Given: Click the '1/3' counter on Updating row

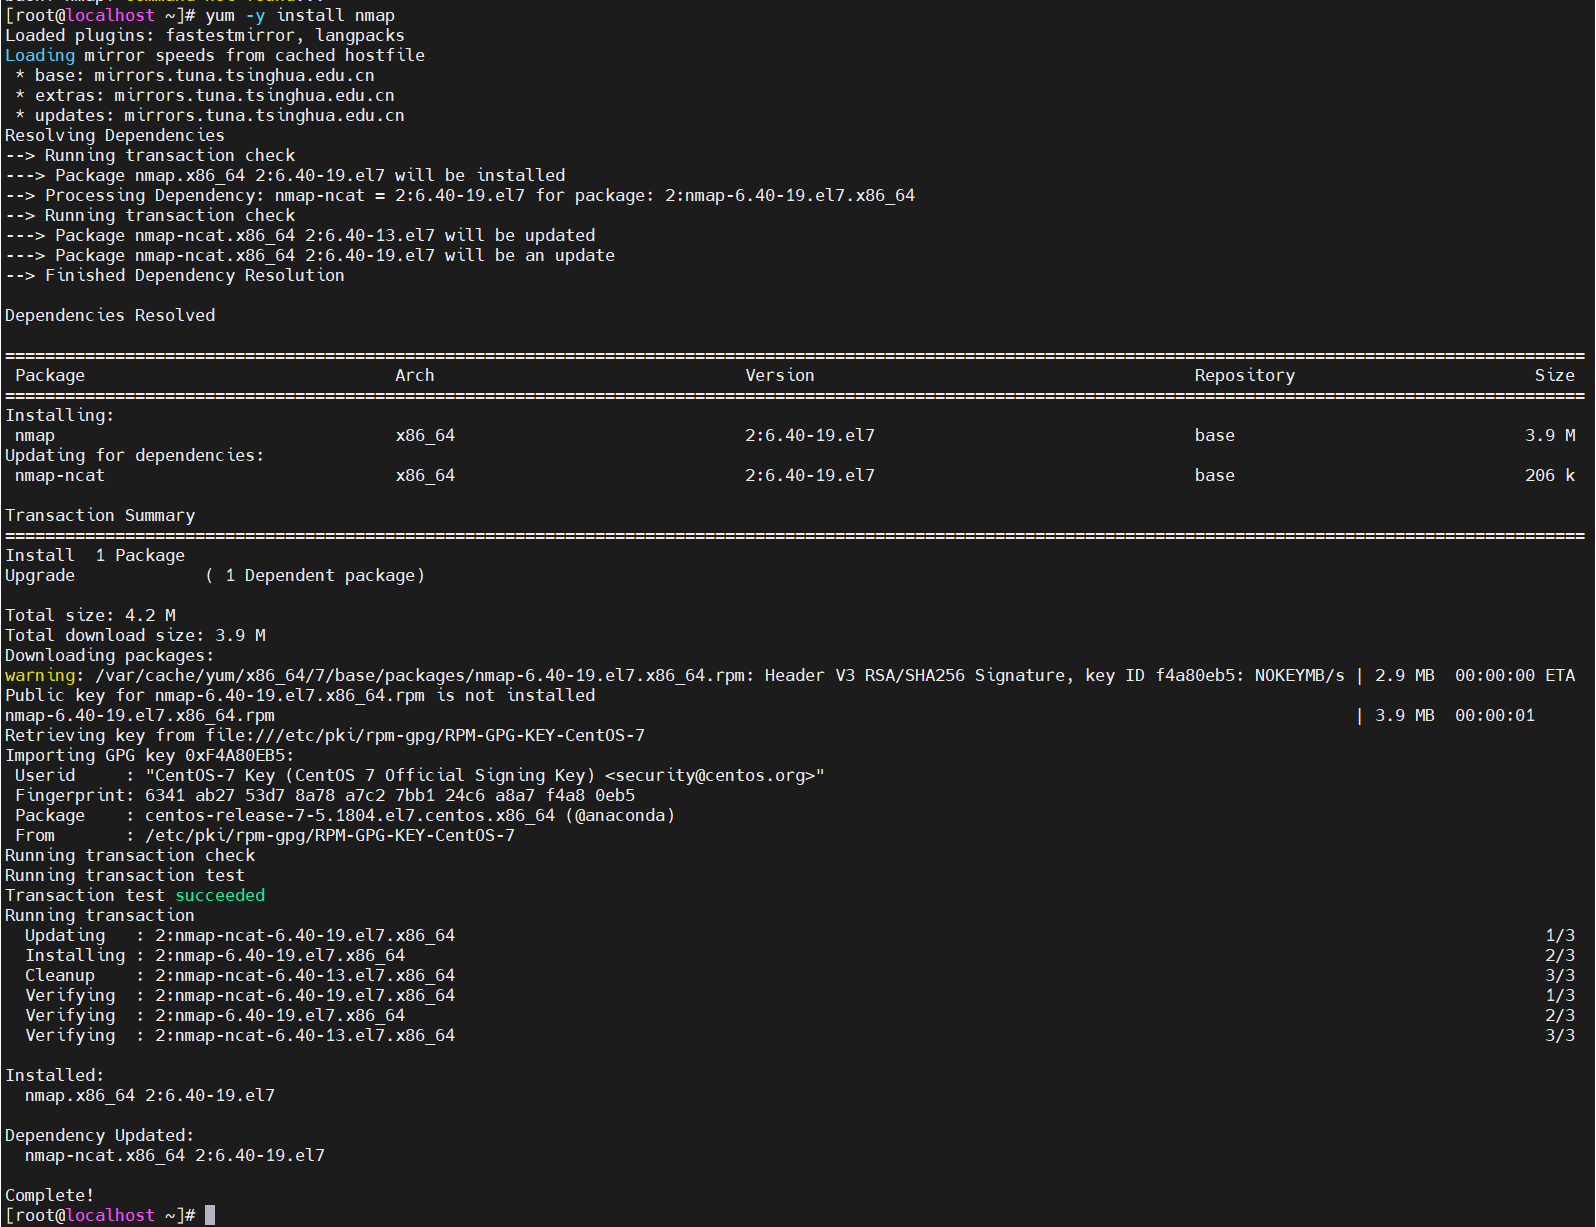Looking at the screenshot, I should click(1560, 935).
